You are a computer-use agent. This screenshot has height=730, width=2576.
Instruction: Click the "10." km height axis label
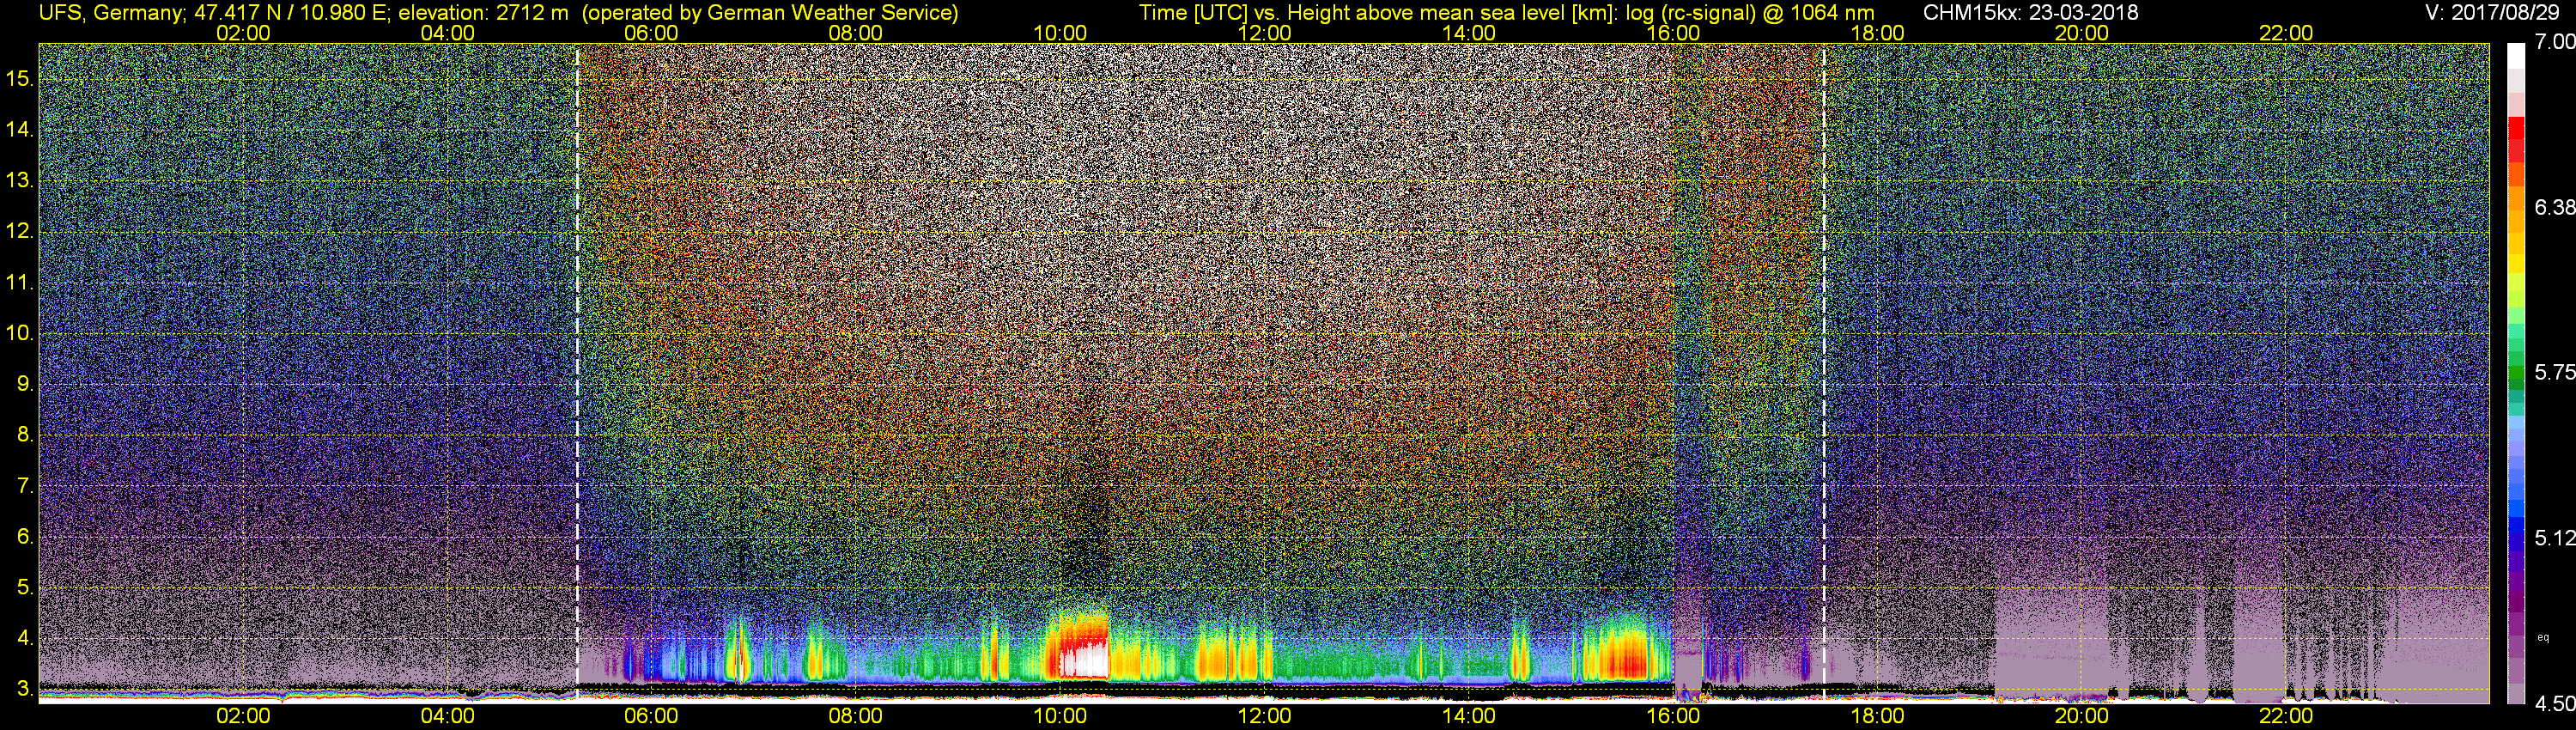point(20,333)
